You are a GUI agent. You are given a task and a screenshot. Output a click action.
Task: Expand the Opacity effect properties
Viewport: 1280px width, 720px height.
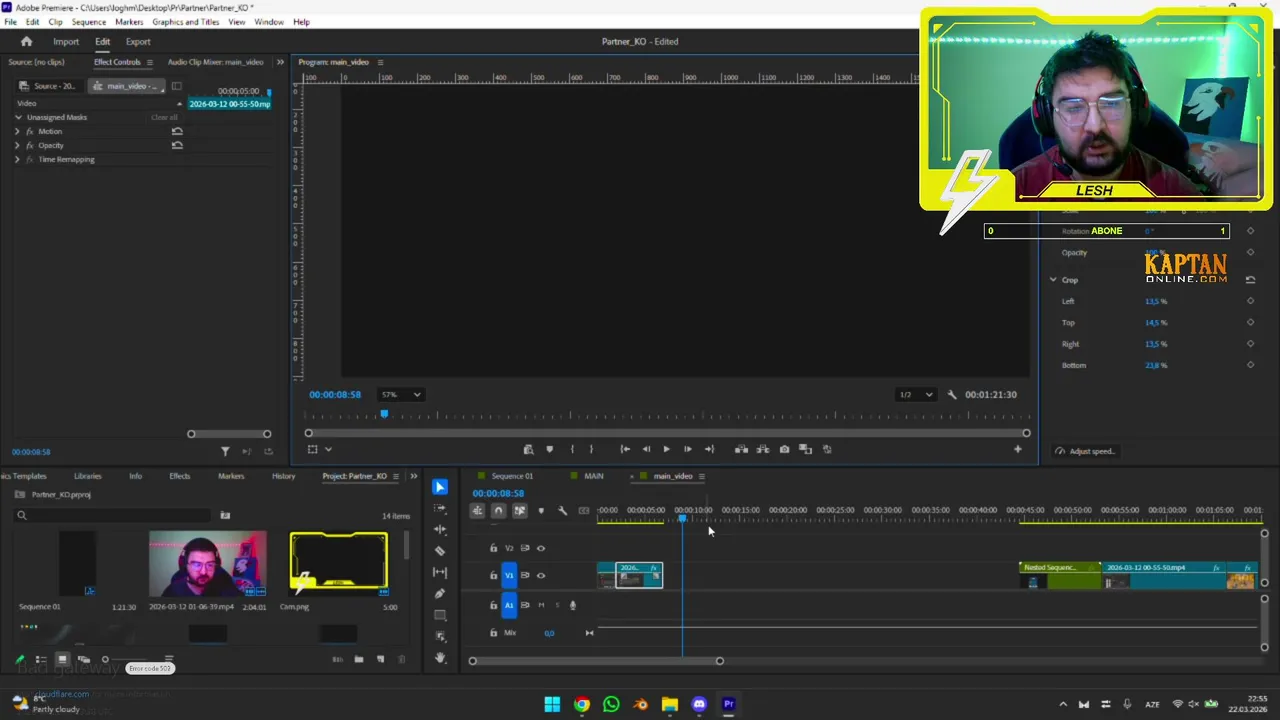pyautogui.click(x=17, y=145)
